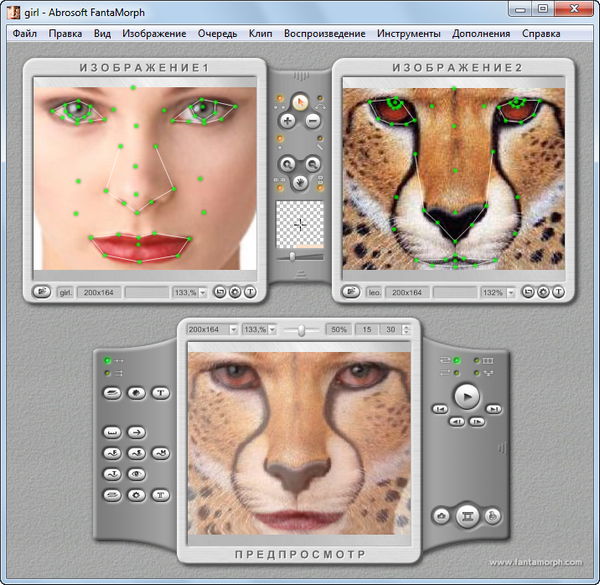The image size is (600, 585).
Task: Click the restore arrow icon in Изображение2 panel
Action: click(528, 293)
